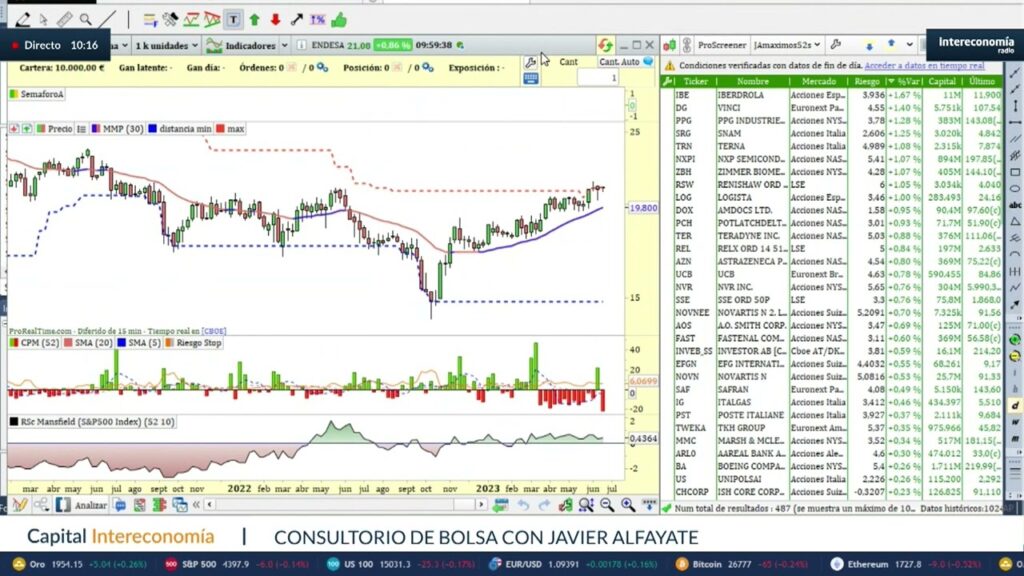Sort by Ticker column header

[695, 82]
